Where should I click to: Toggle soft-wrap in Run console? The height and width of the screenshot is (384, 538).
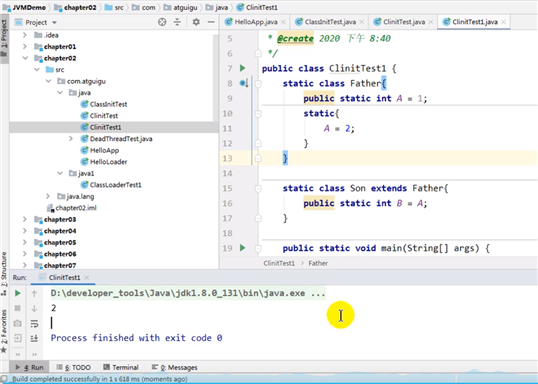pos(34,323)
